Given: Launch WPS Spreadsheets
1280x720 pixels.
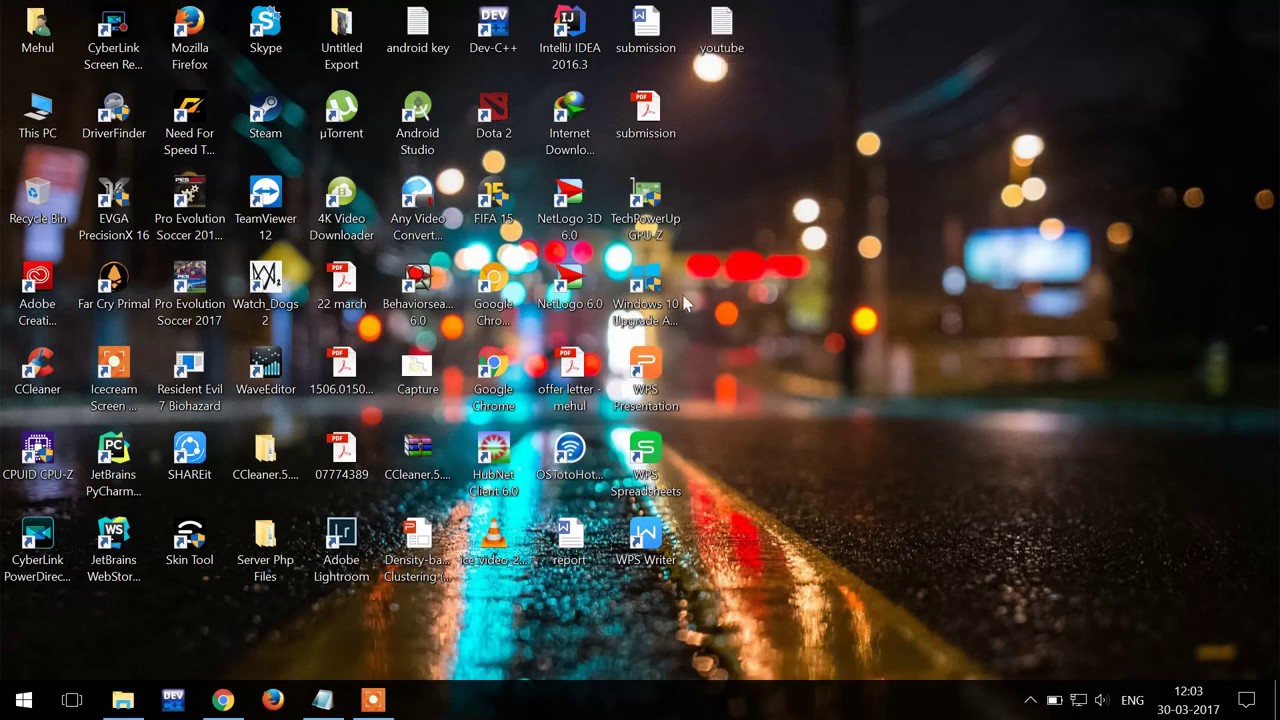Looking at the screenshot, I should click(x=645, y=465).
